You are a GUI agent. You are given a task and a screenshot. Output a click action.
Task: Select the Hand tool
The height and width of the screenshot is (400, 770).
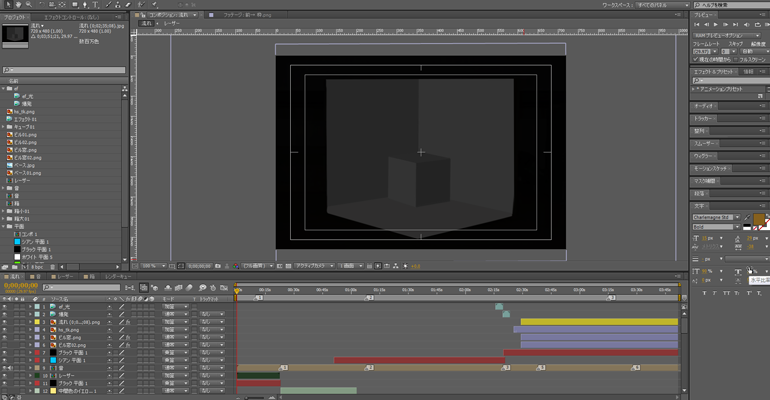[17, 5]
